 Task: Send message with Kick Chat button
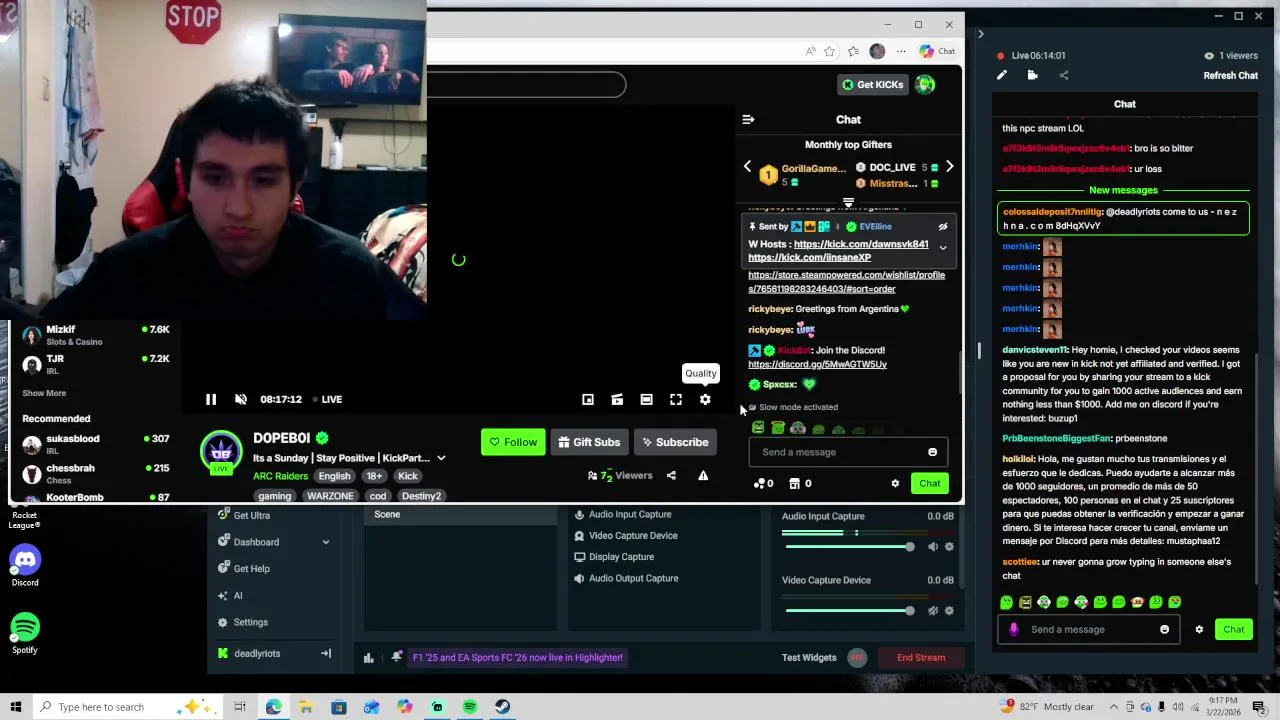[x=930, y=484]
